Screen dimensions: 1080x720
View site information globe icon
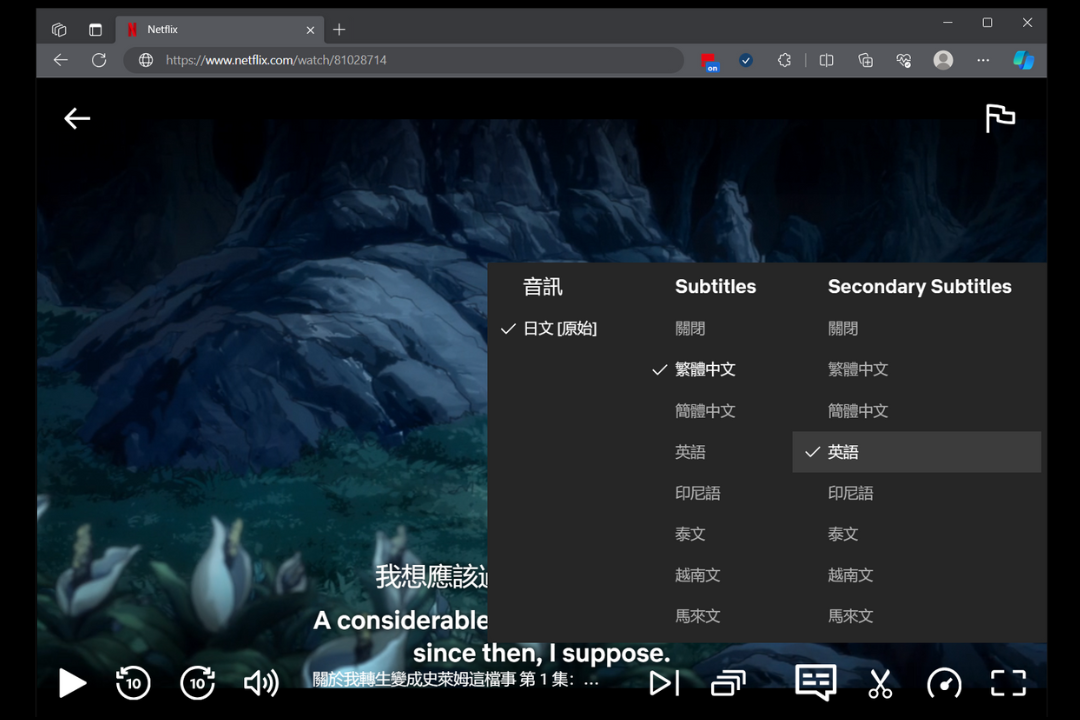[x=146, y=60]
